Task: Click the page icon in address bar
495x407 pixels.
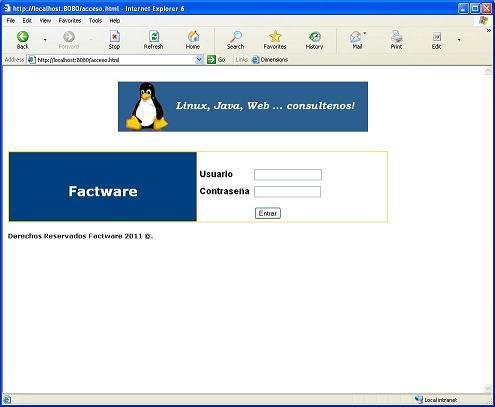Action: (31, 60)
